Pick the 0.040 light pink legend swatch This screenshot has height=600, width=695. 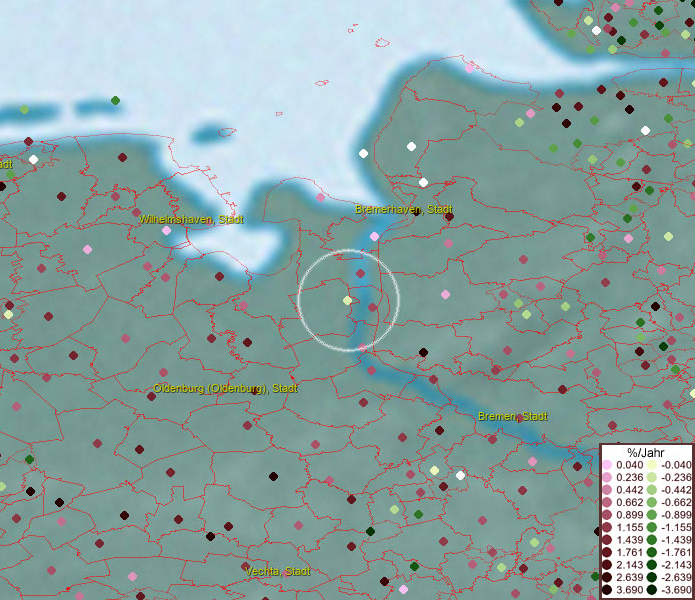click(x=607, y=465)
